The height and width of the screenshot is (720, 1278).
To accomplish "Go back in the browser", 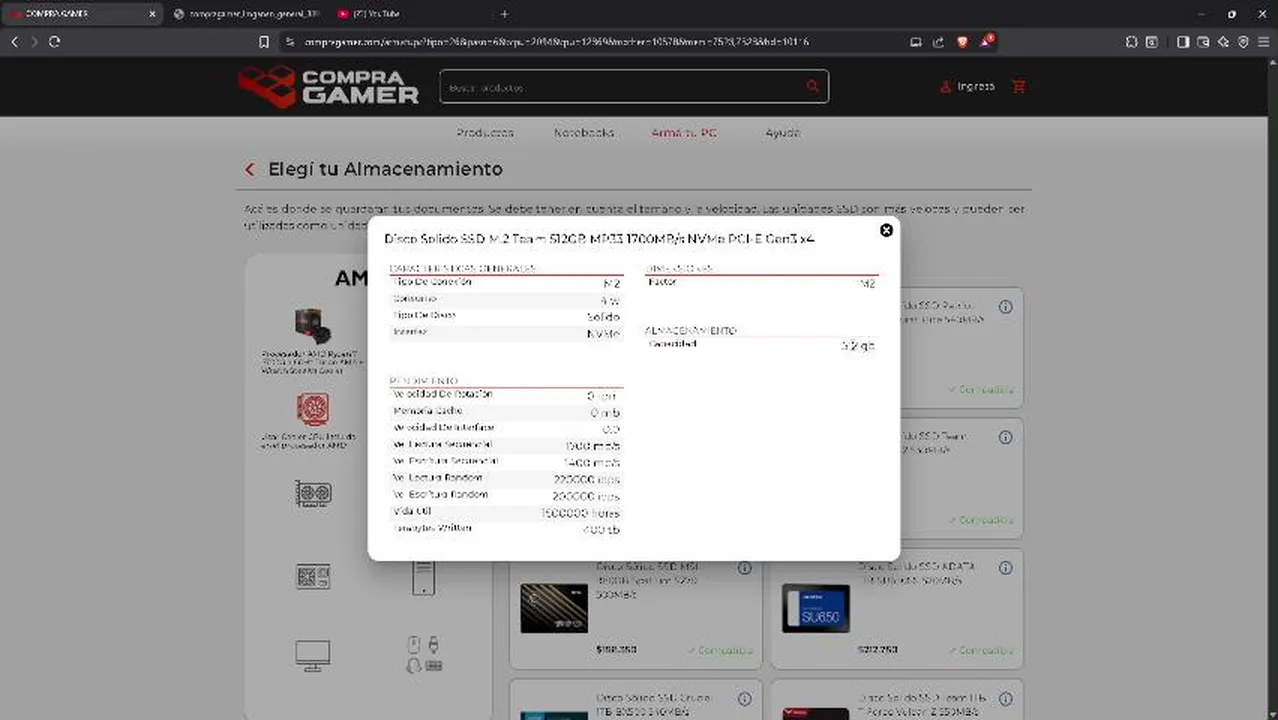I will (x=14, y=42).
